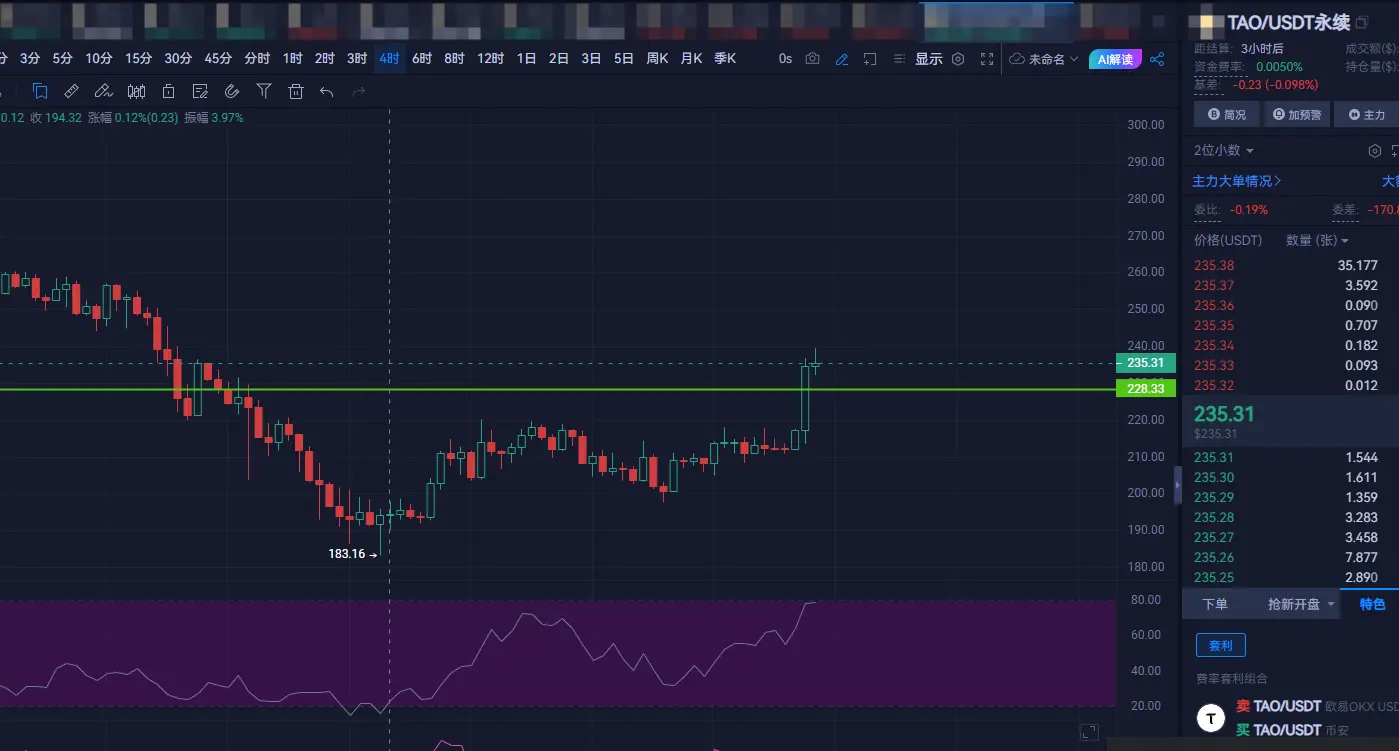The image size is (1399, 751).
Task: Delete drawings with trash icon
Action: pos(295,91)
